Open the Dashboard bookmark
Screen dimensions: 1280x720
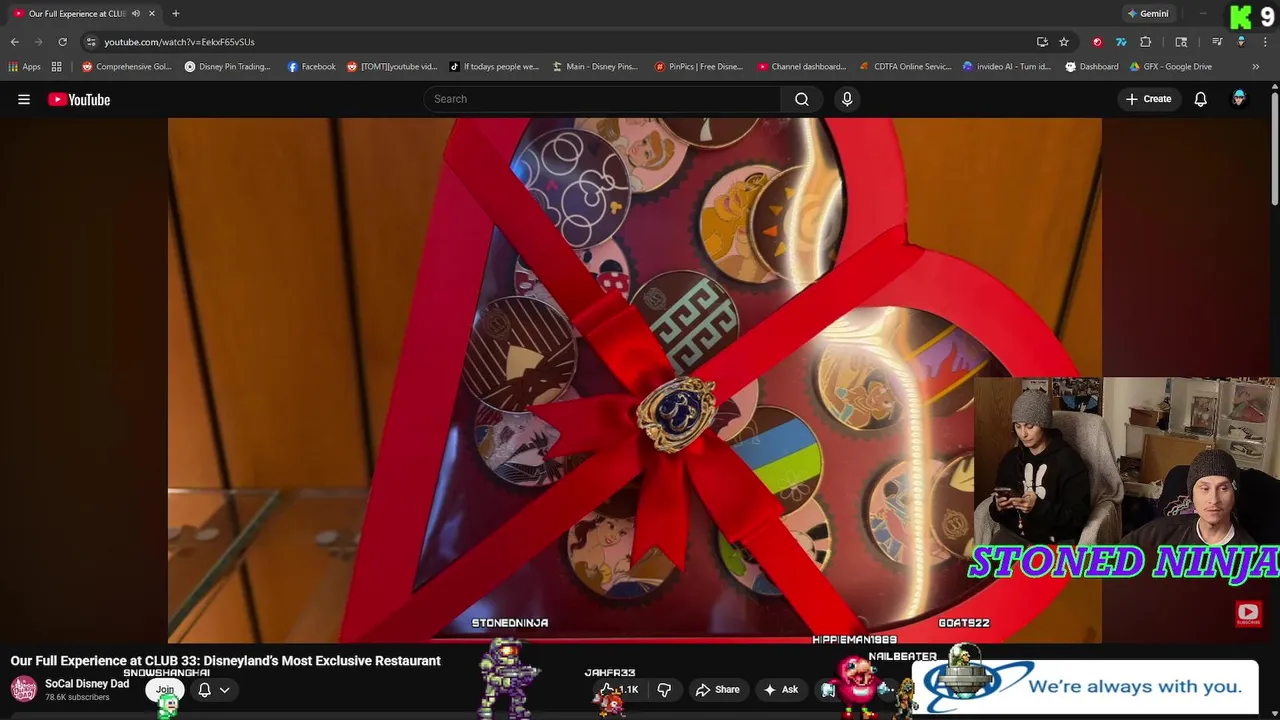pos(1092,67)
